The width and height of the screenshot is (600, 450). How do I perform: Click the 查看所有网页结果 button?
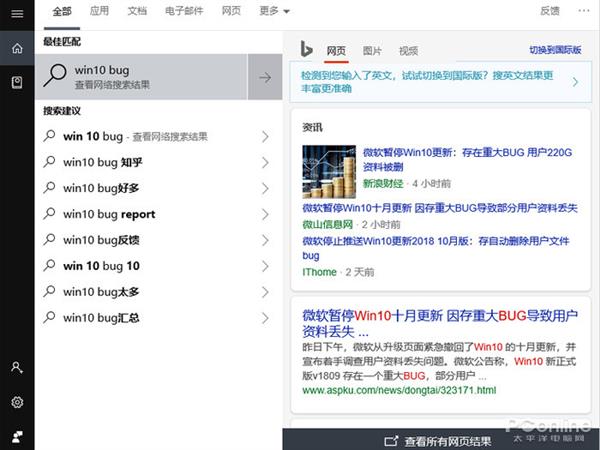[x=438, y=440]
